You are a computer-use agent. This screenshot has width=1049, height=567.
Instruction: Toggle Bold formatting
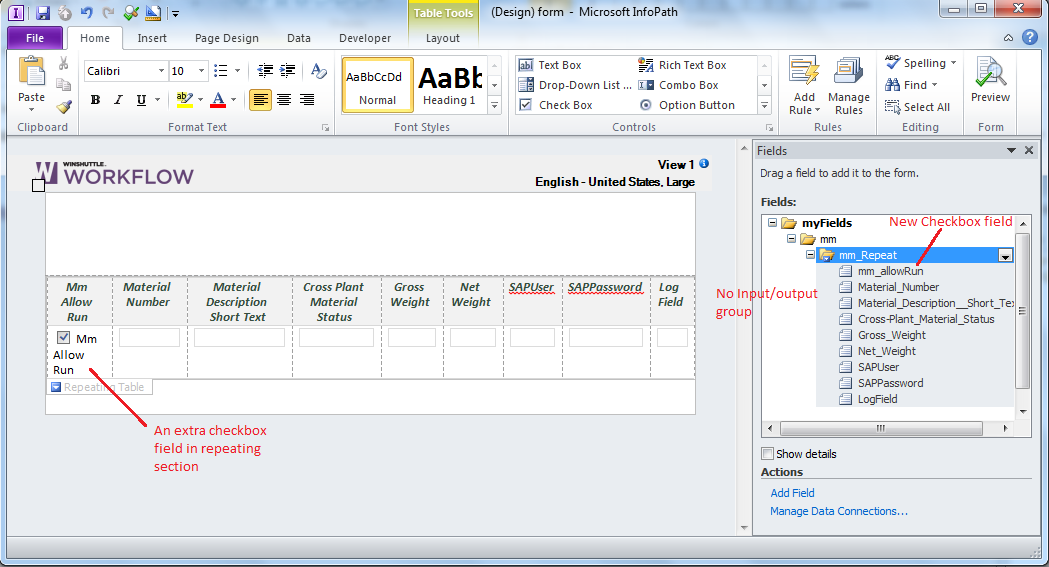coord(96,100)
